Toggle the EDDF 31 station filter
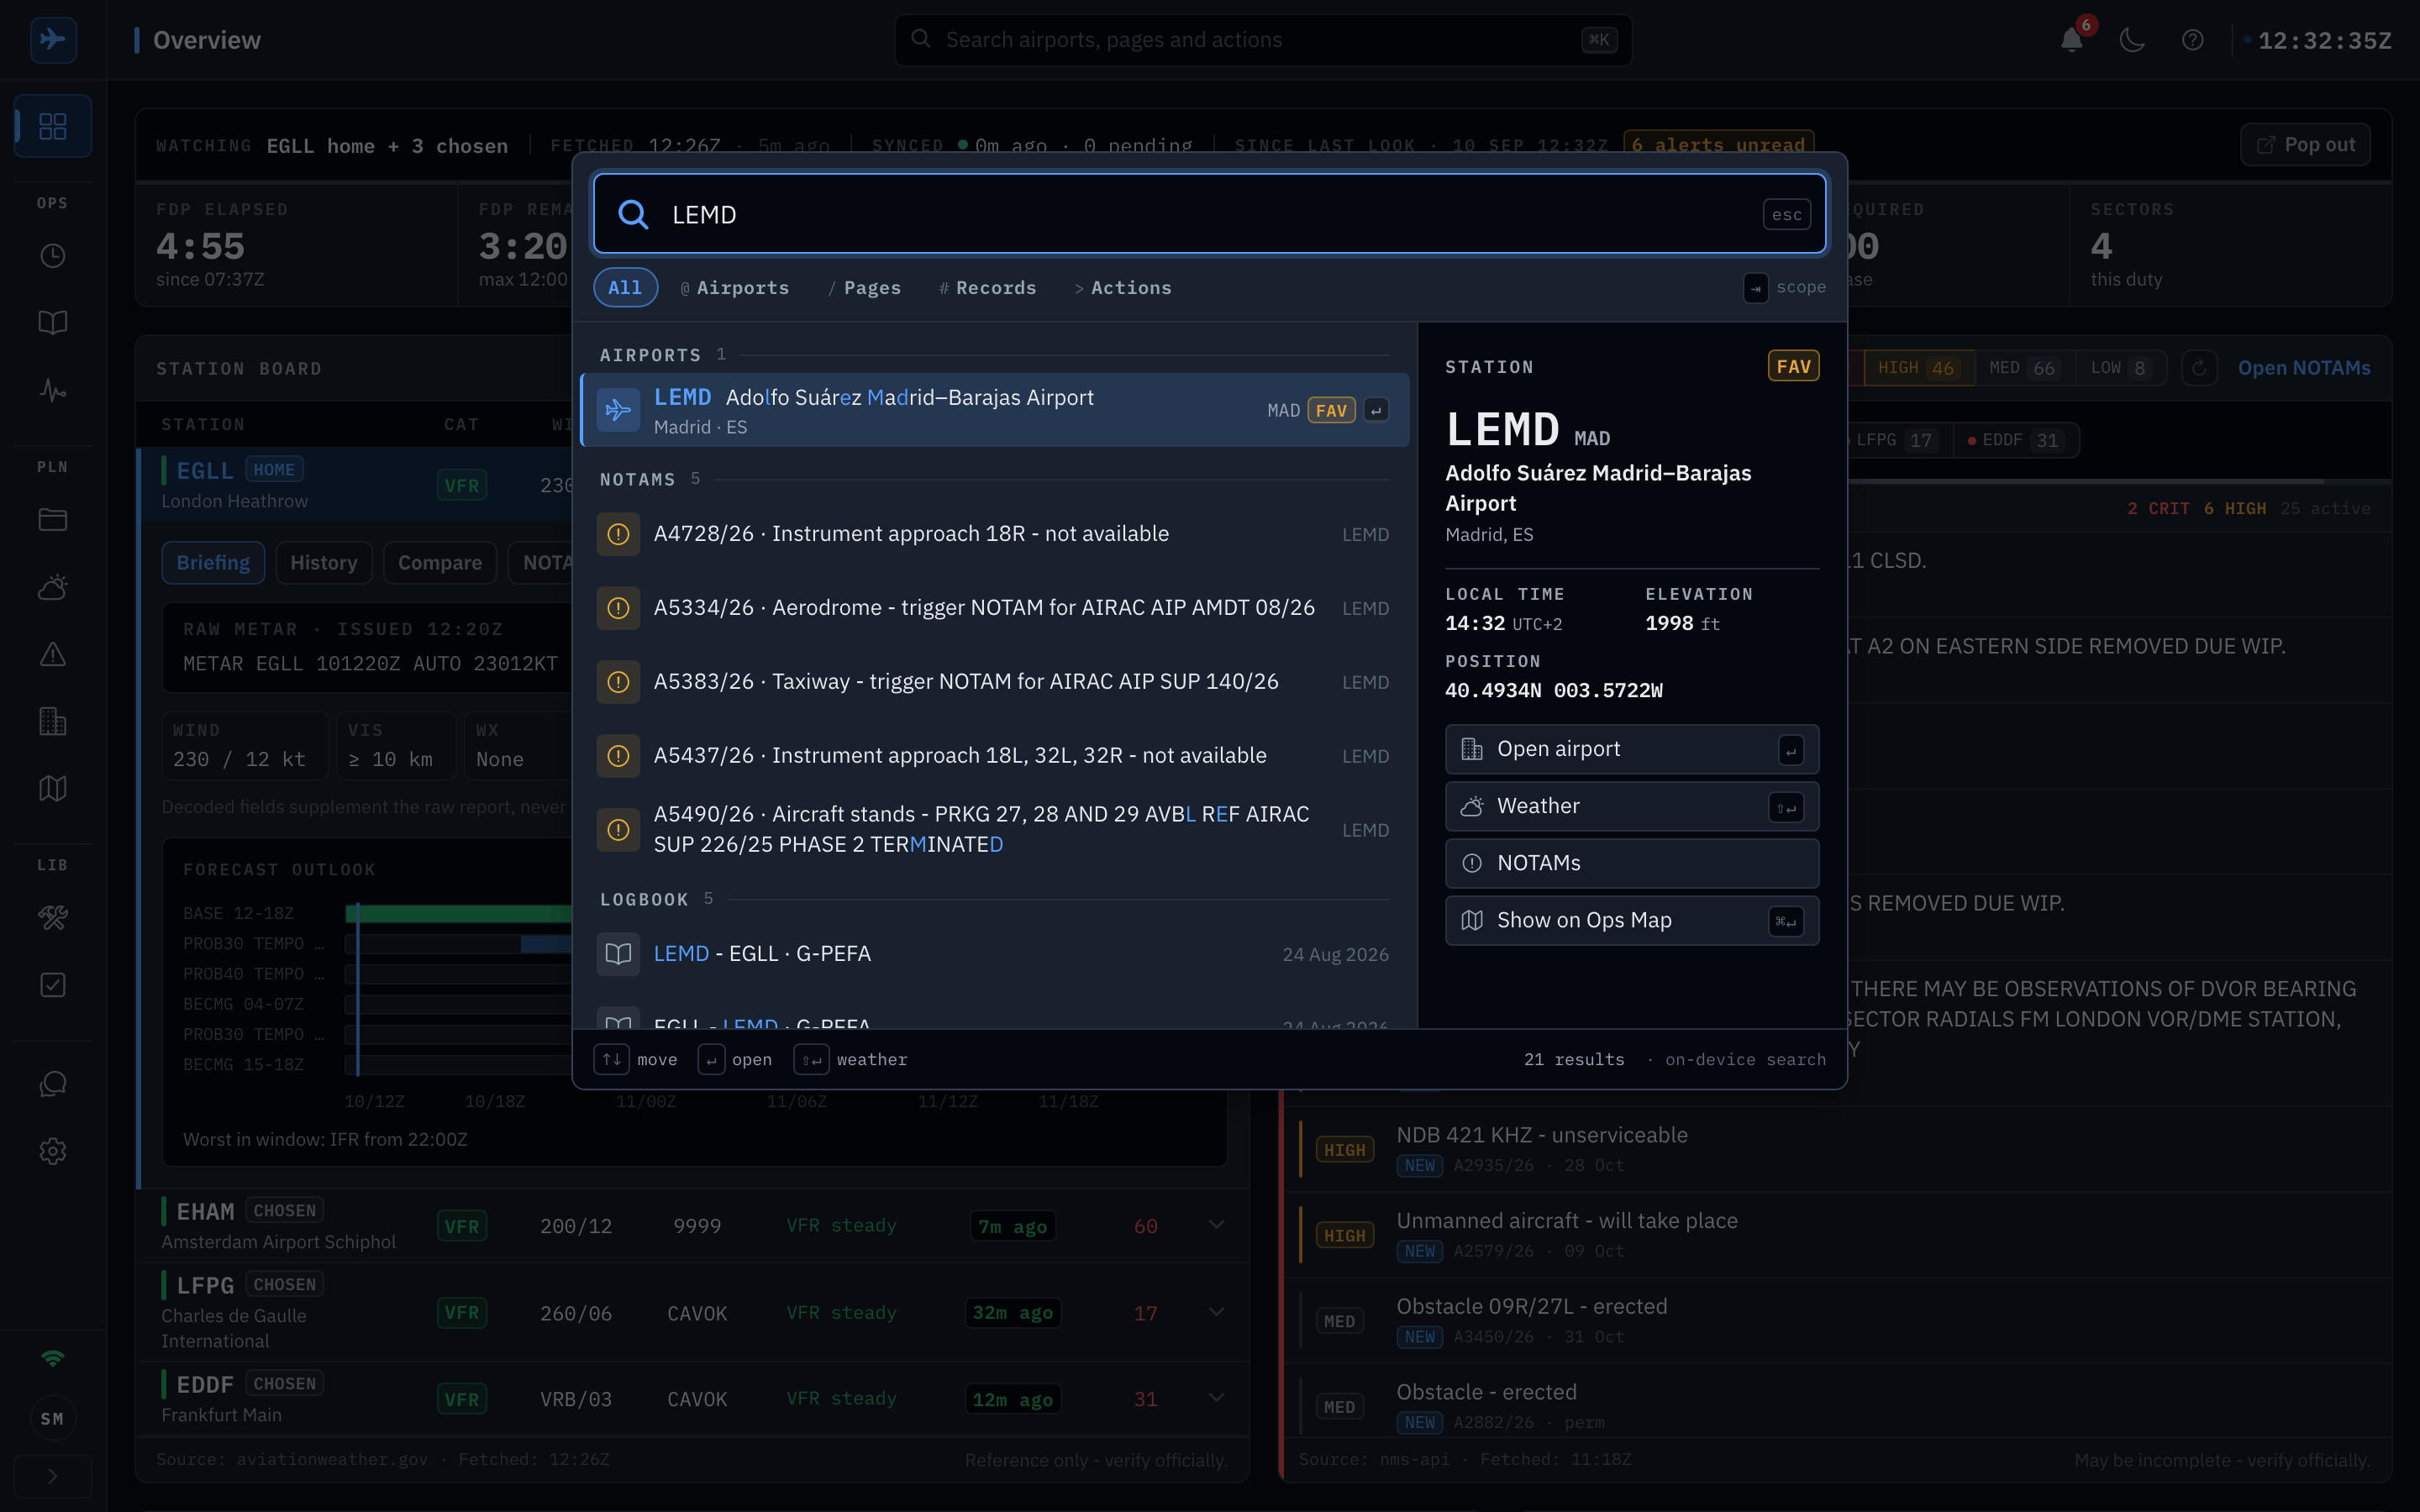This screenshot has width=2420, height=1512. [x=2014, y=440]
